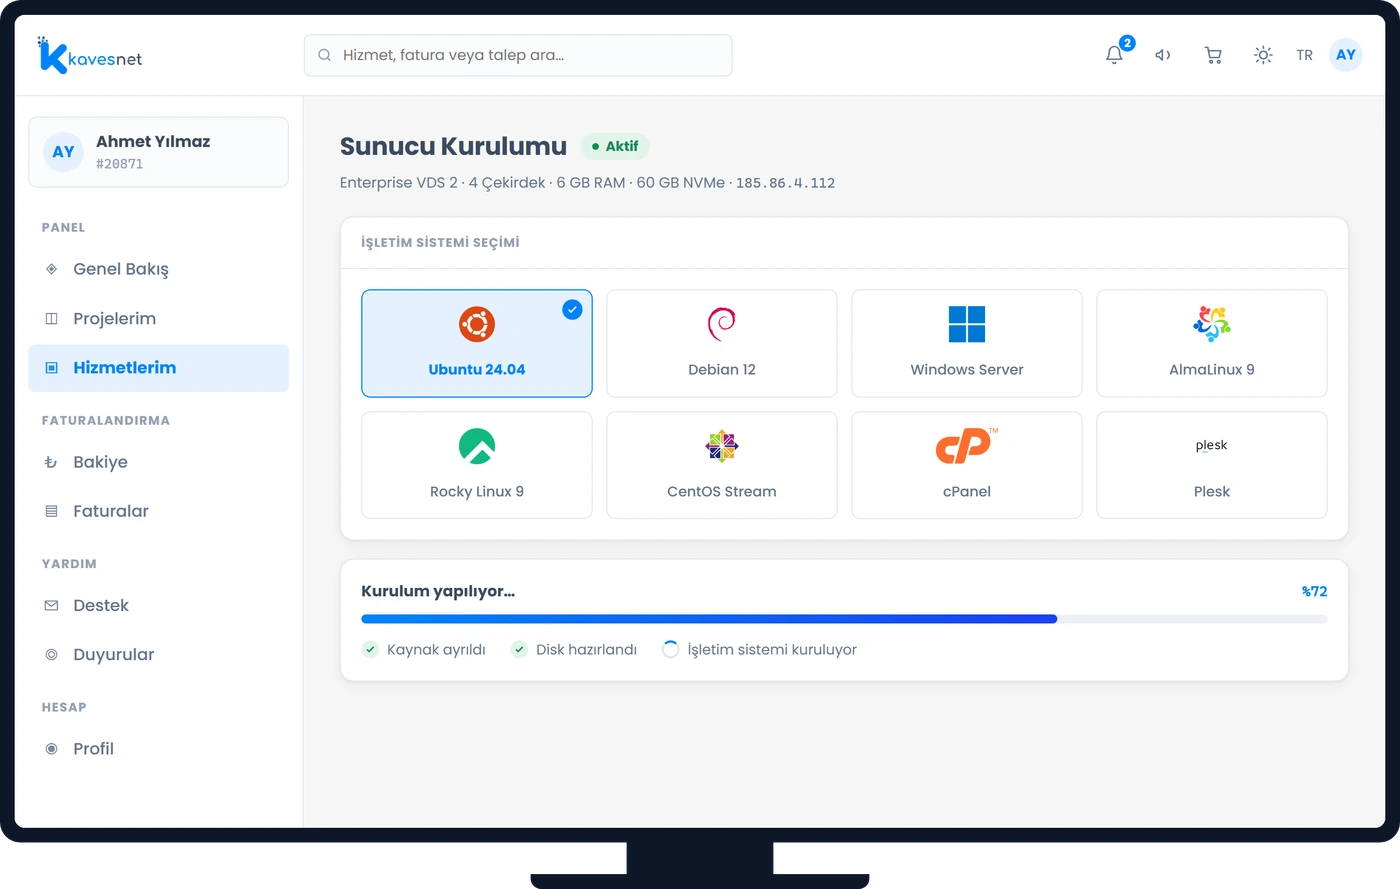Click the Rocky Linux green logo
This screenshot has height=889, width=1400.
click(477, 446)
